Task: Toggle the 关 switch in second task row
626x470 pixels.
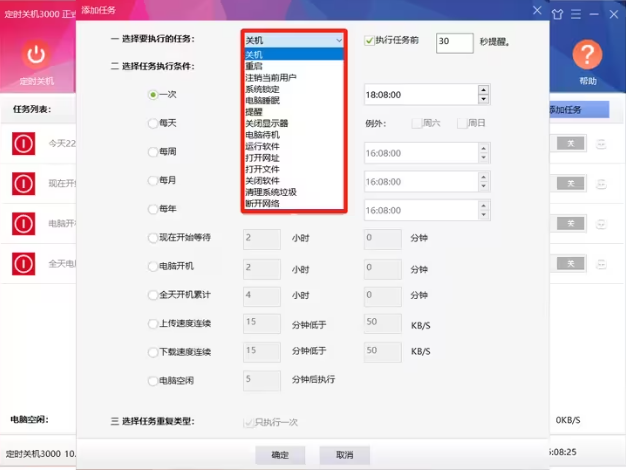Action: tap(571, 183)
